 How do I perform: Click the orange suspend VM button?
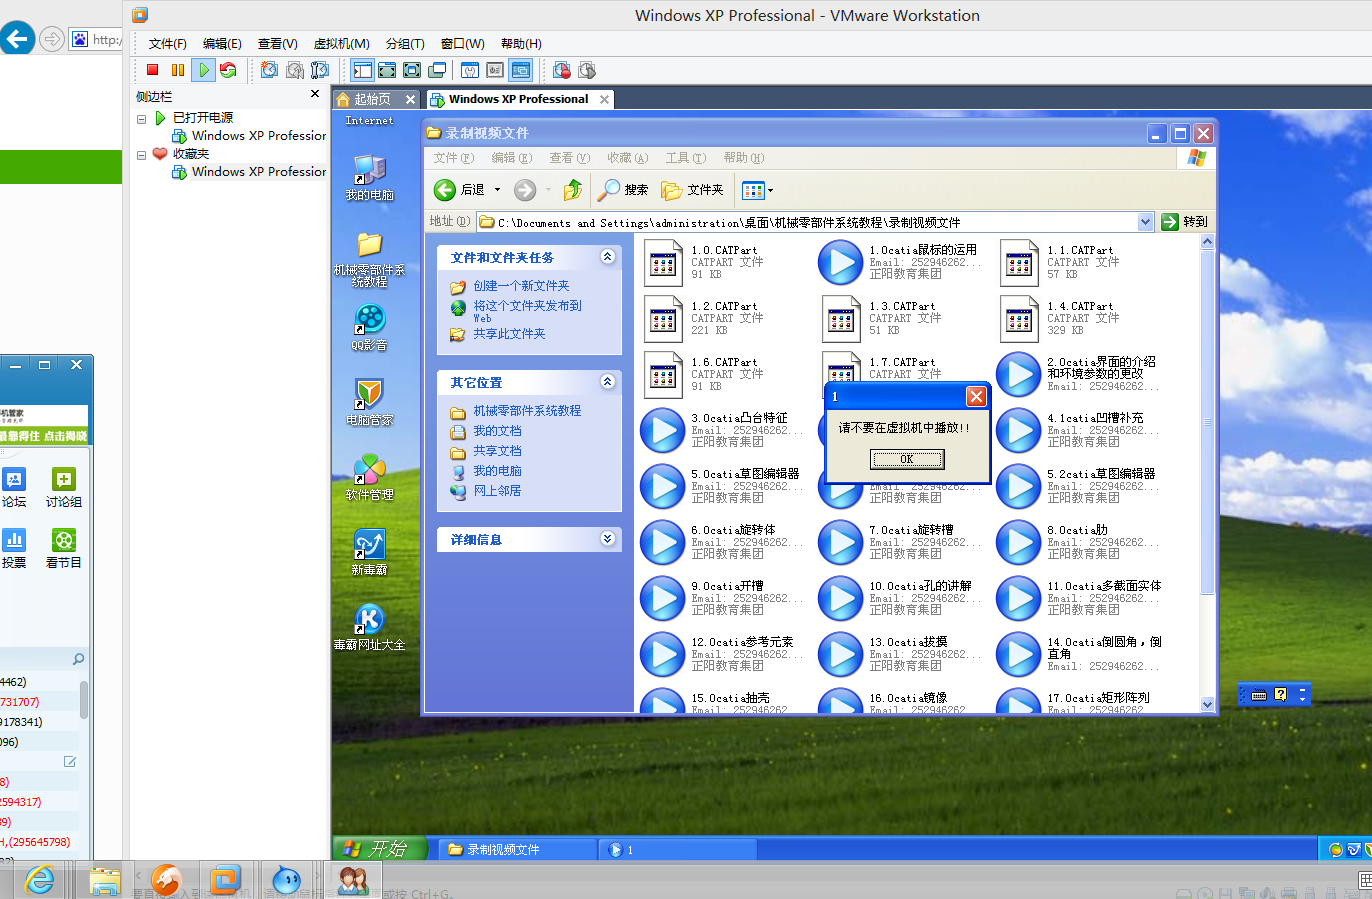point(178,70)
